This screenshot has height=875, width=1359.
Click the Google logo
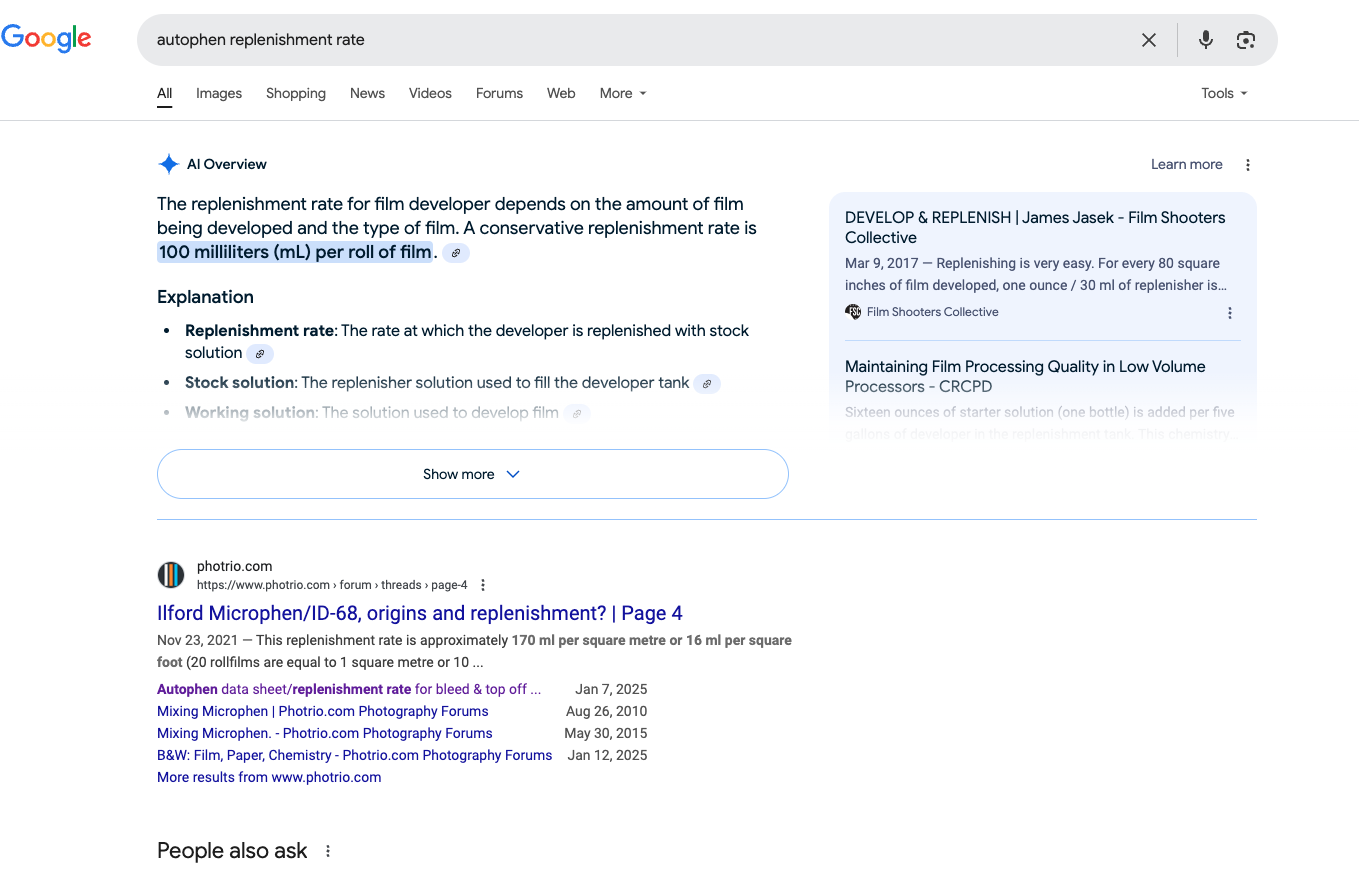pyautogui.click(x=46, y=39)
